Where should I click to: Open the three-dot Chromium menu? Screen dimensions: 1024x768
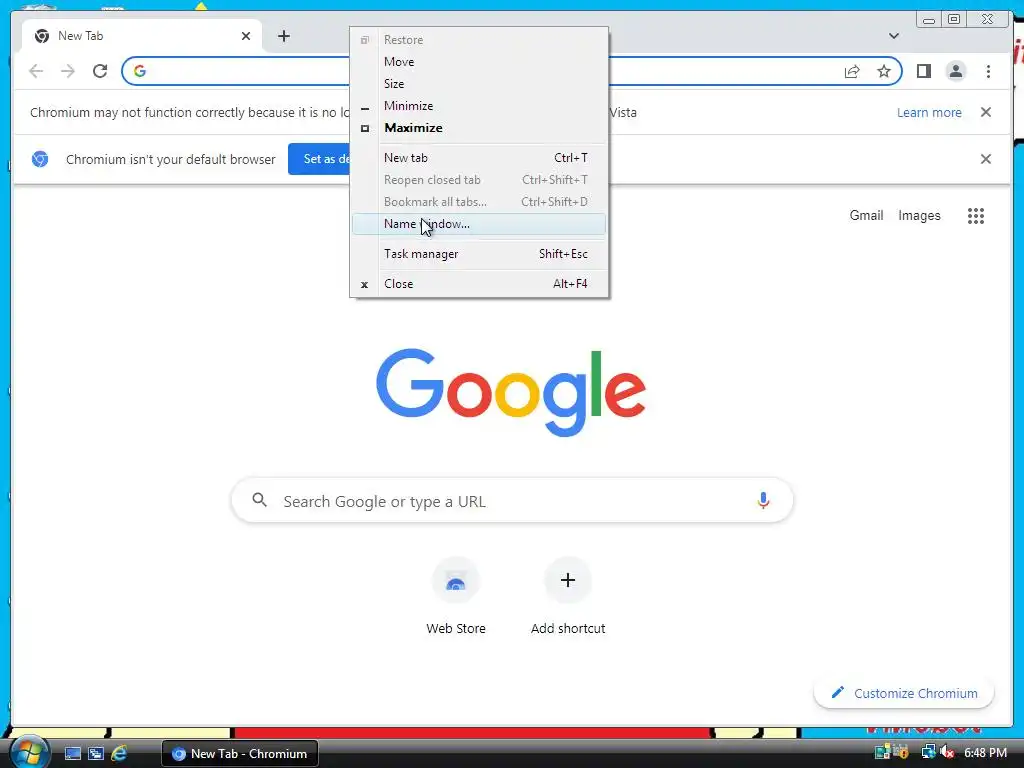click(988, 71)
